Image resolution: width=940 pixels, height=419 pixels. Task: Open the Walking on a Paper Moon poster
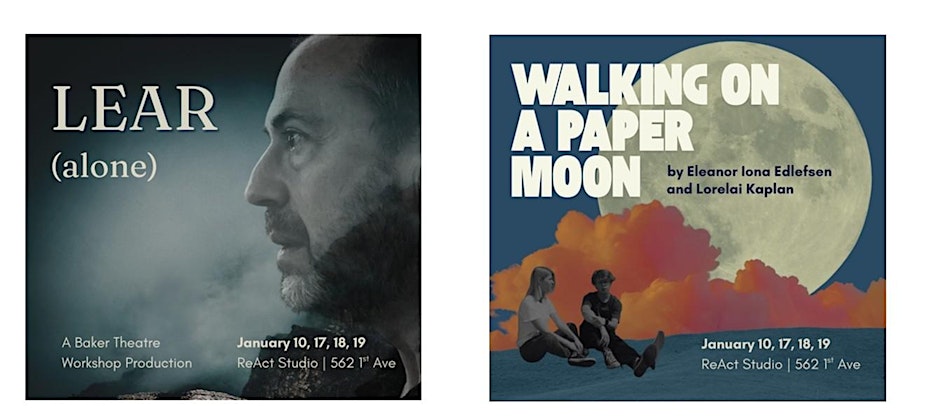(x=688, y=218)
